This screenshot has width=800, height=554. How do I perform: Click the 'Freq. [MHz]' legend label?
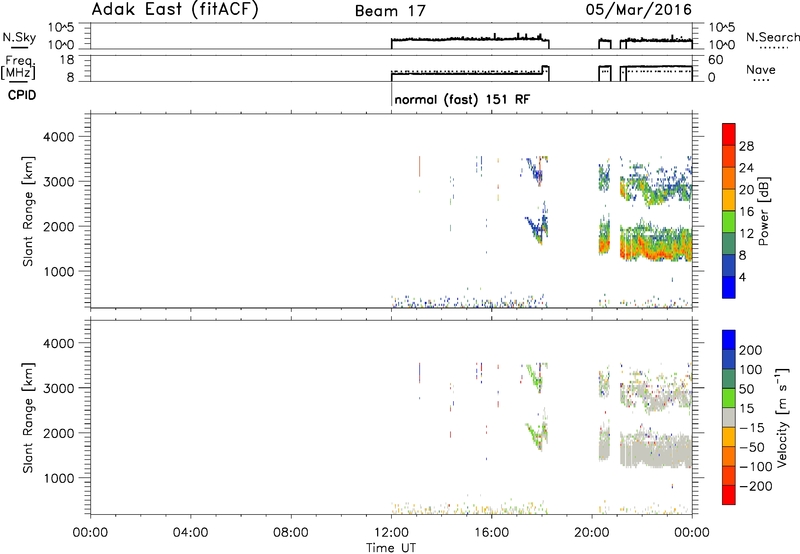point(18,67)
